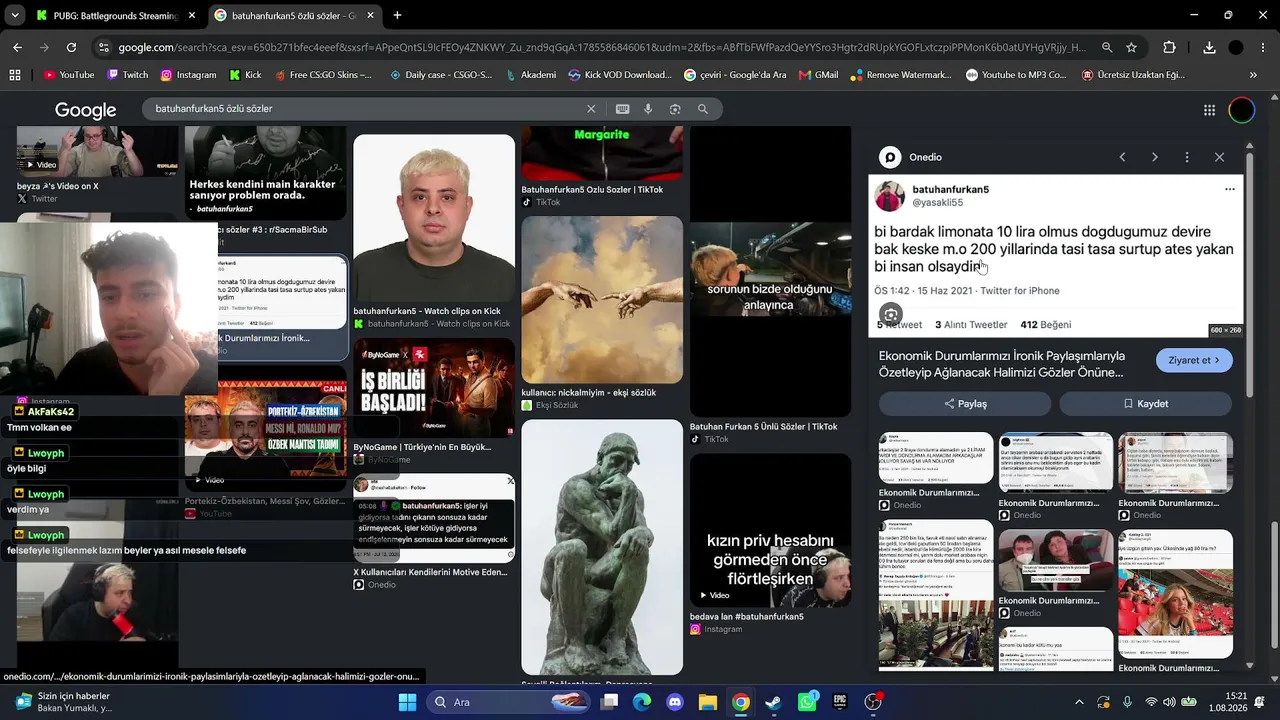Open The Thinker statue image thumbnail
The height and width of the screenshot is (720, 1280).
(602, 547)
